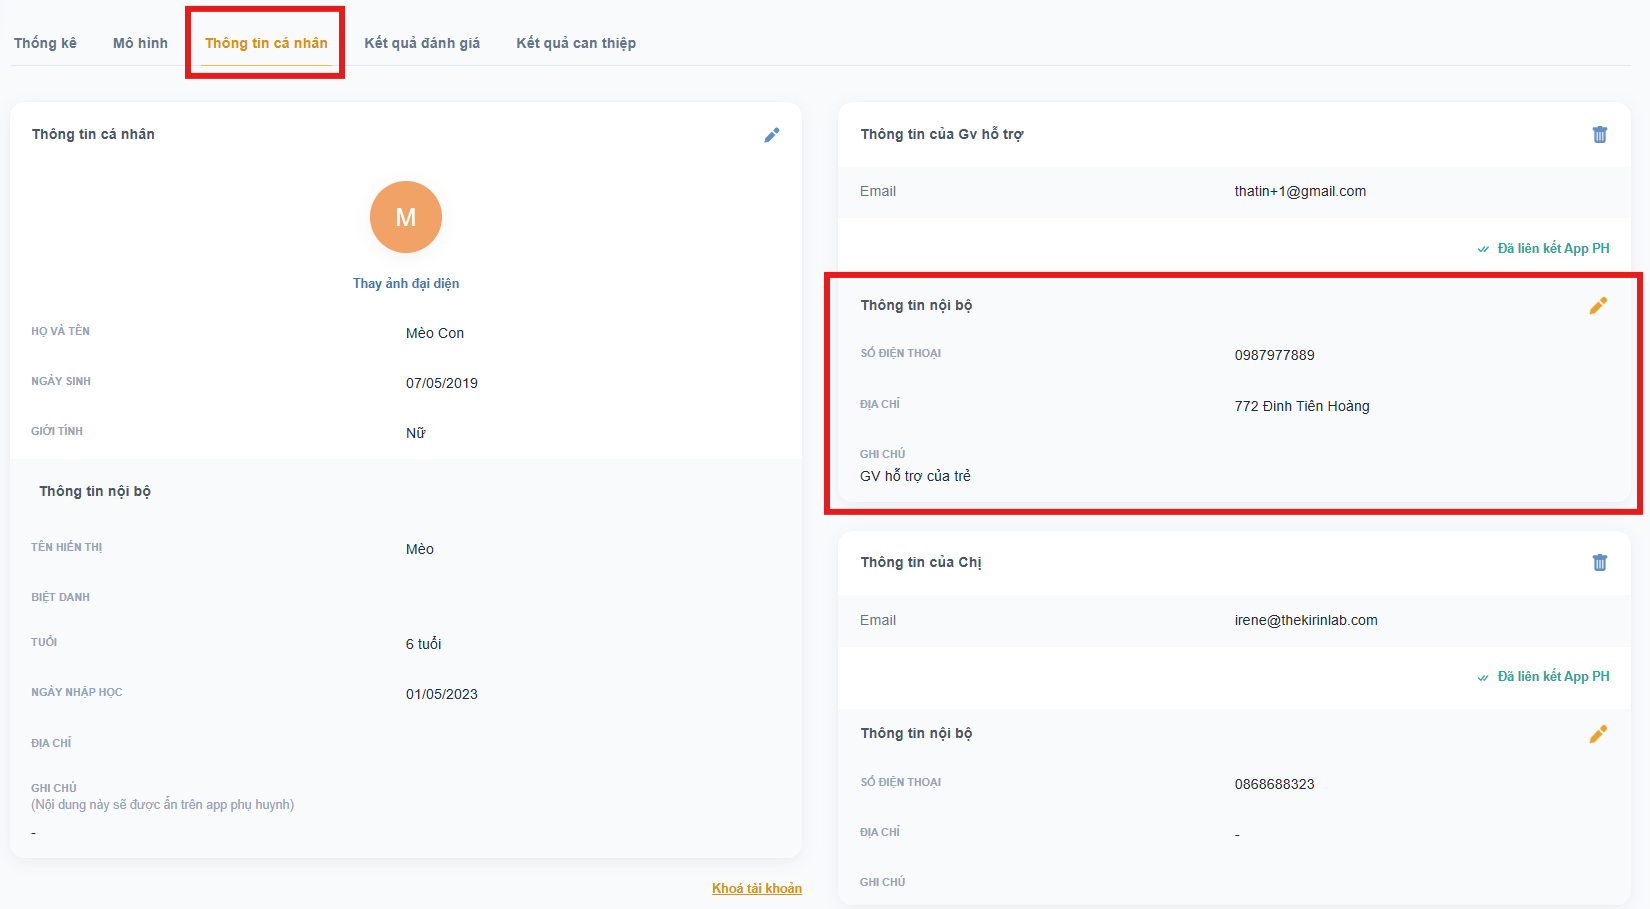Viewport: 1650px width, 909px height.
Task: Edit internal info for Chị contact
Action: tap(1598, 734)
